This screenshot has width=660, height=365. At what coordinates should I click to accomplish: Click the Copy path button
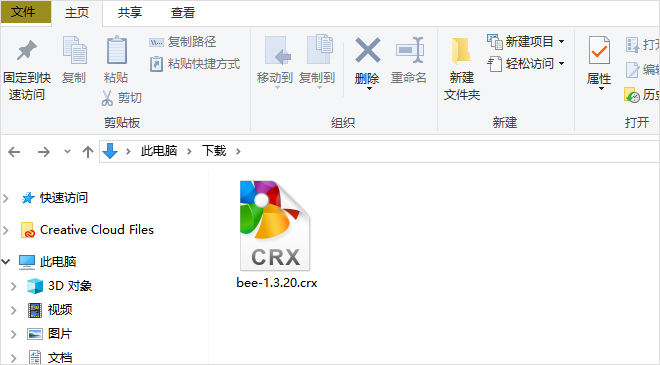click(183, 42)
